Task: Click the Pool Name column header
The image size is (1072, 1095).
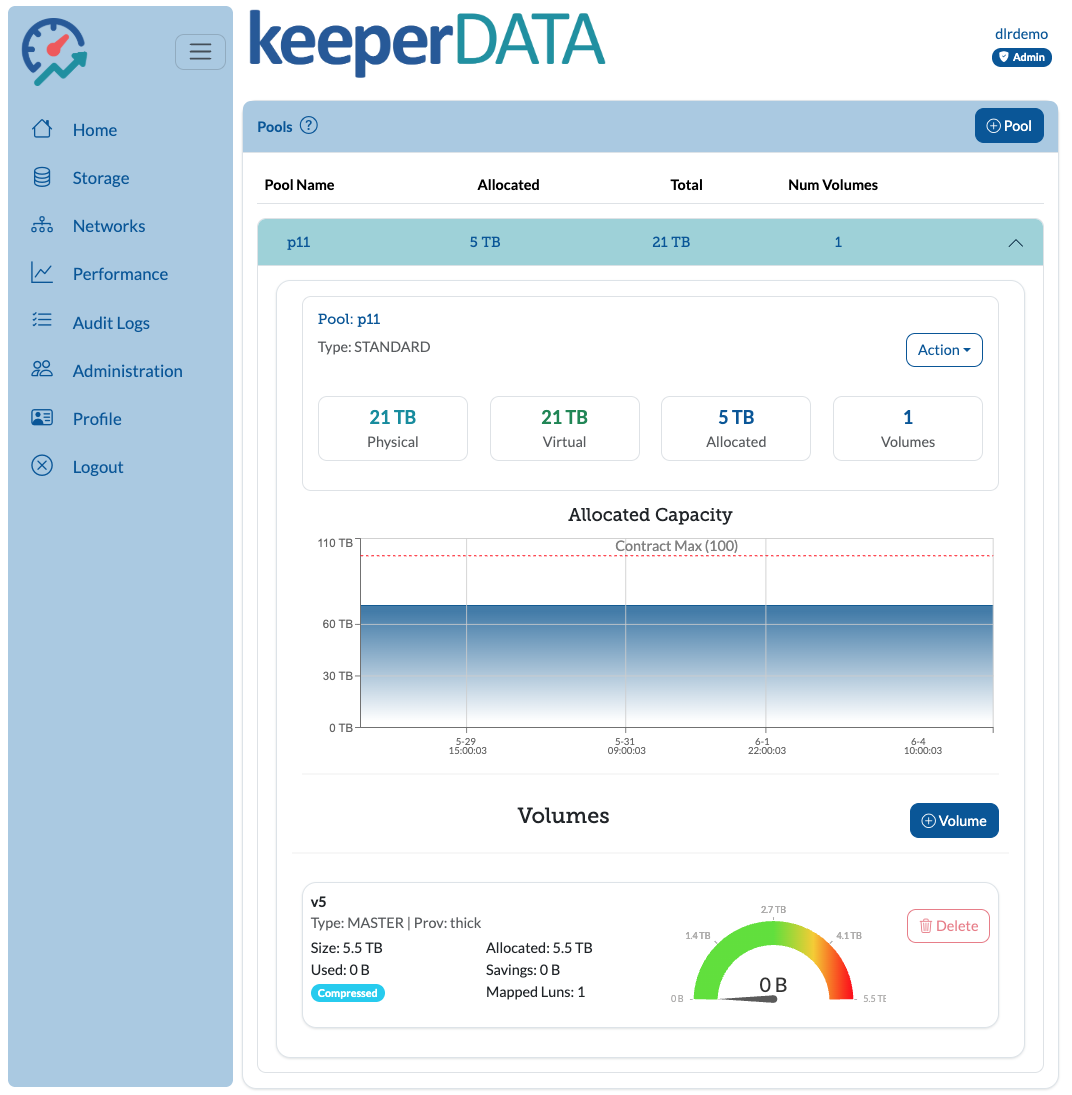Action: point(299,185)
